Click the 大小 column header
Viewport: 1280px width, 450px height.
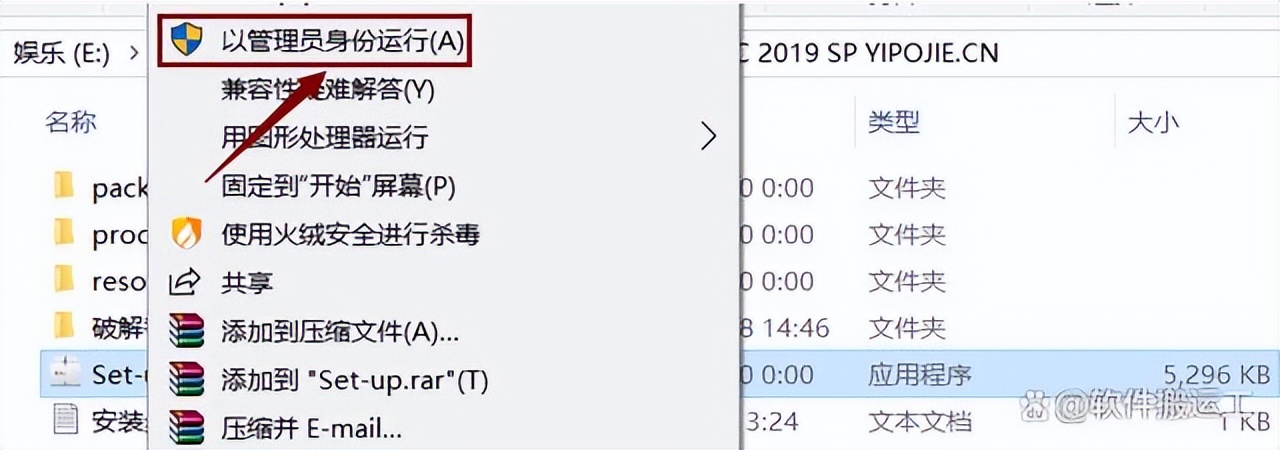coord(1153,122)
